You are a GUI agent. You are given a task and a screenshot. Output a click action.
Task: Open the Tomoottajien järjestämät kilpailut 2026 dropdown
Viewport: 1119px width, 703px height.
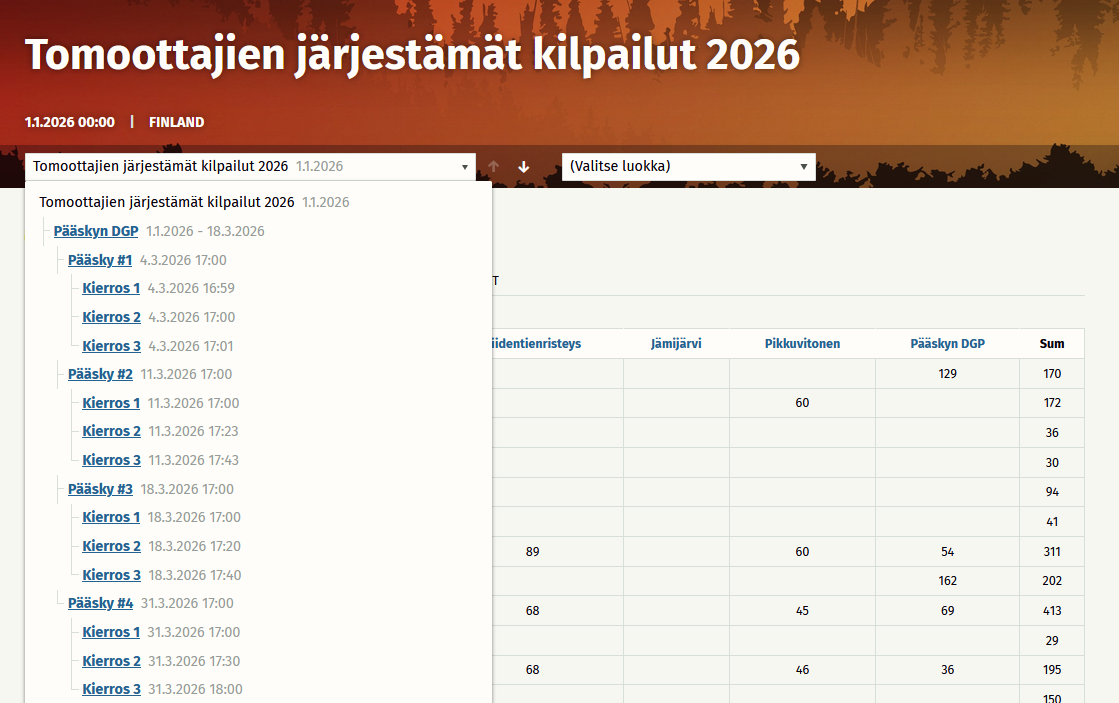250,166
